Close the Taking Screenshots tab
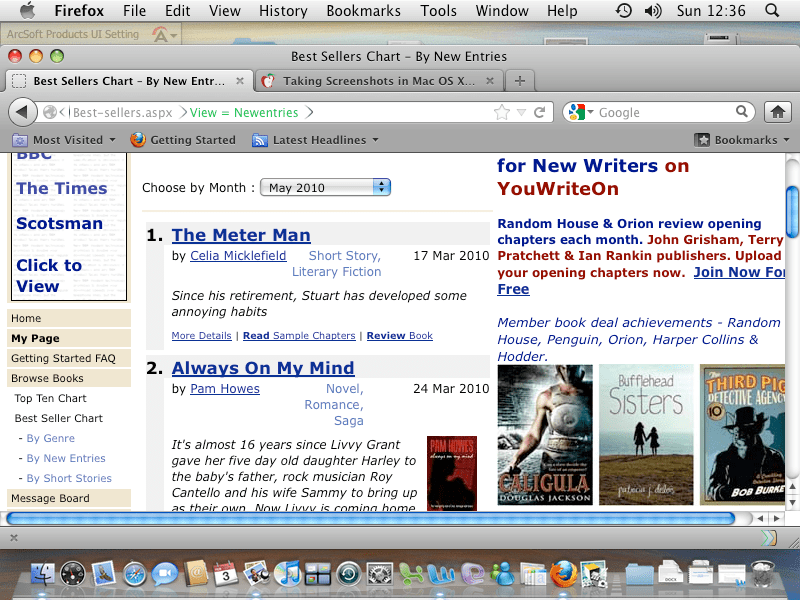Viewport: 800px width, 600px height. click(x=490, y=81)
